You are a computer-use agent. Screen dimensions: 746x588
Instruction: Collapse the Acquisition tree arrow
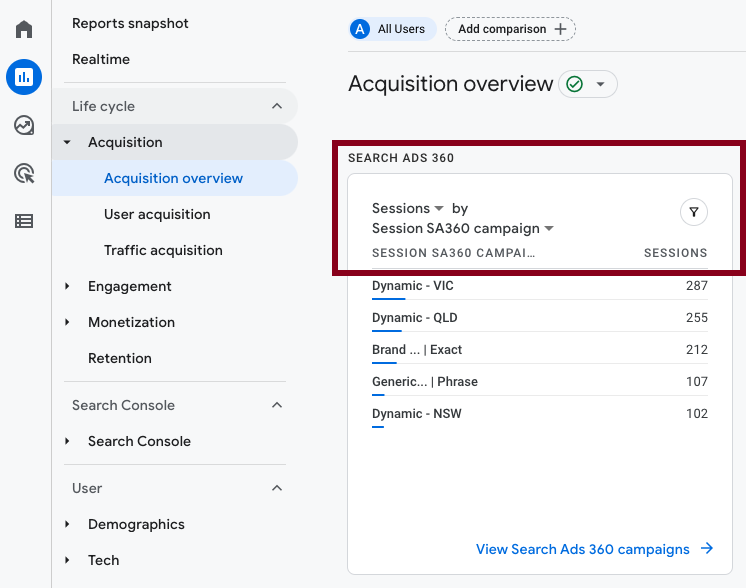pyautogui.click(x=67, y=142)
